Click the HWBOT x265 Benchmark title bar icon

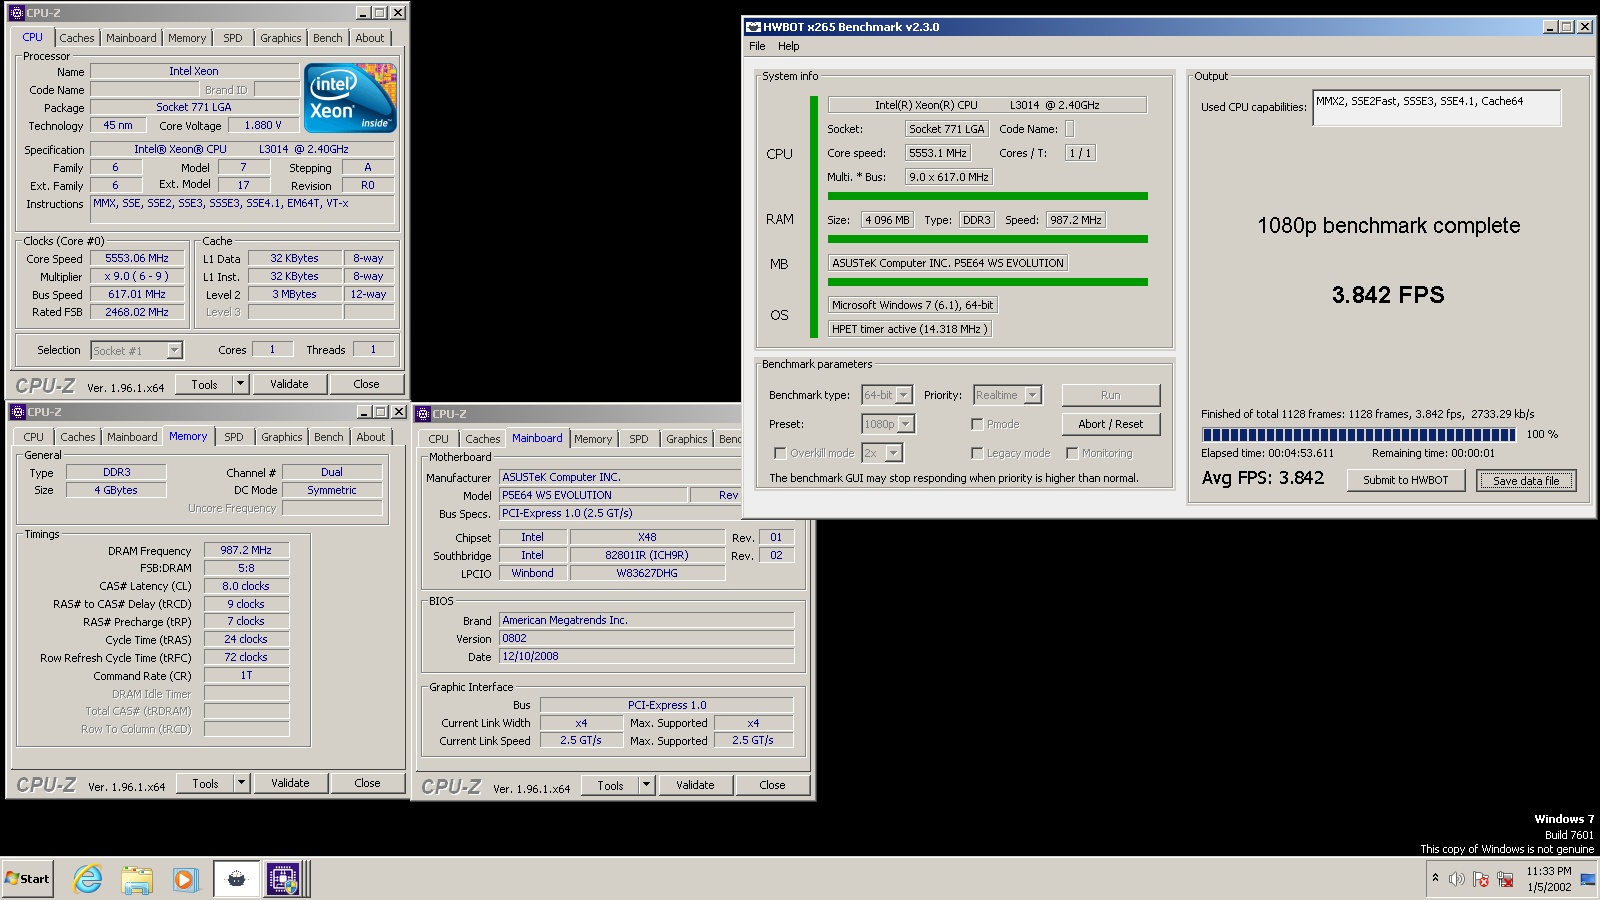[753, 27]
